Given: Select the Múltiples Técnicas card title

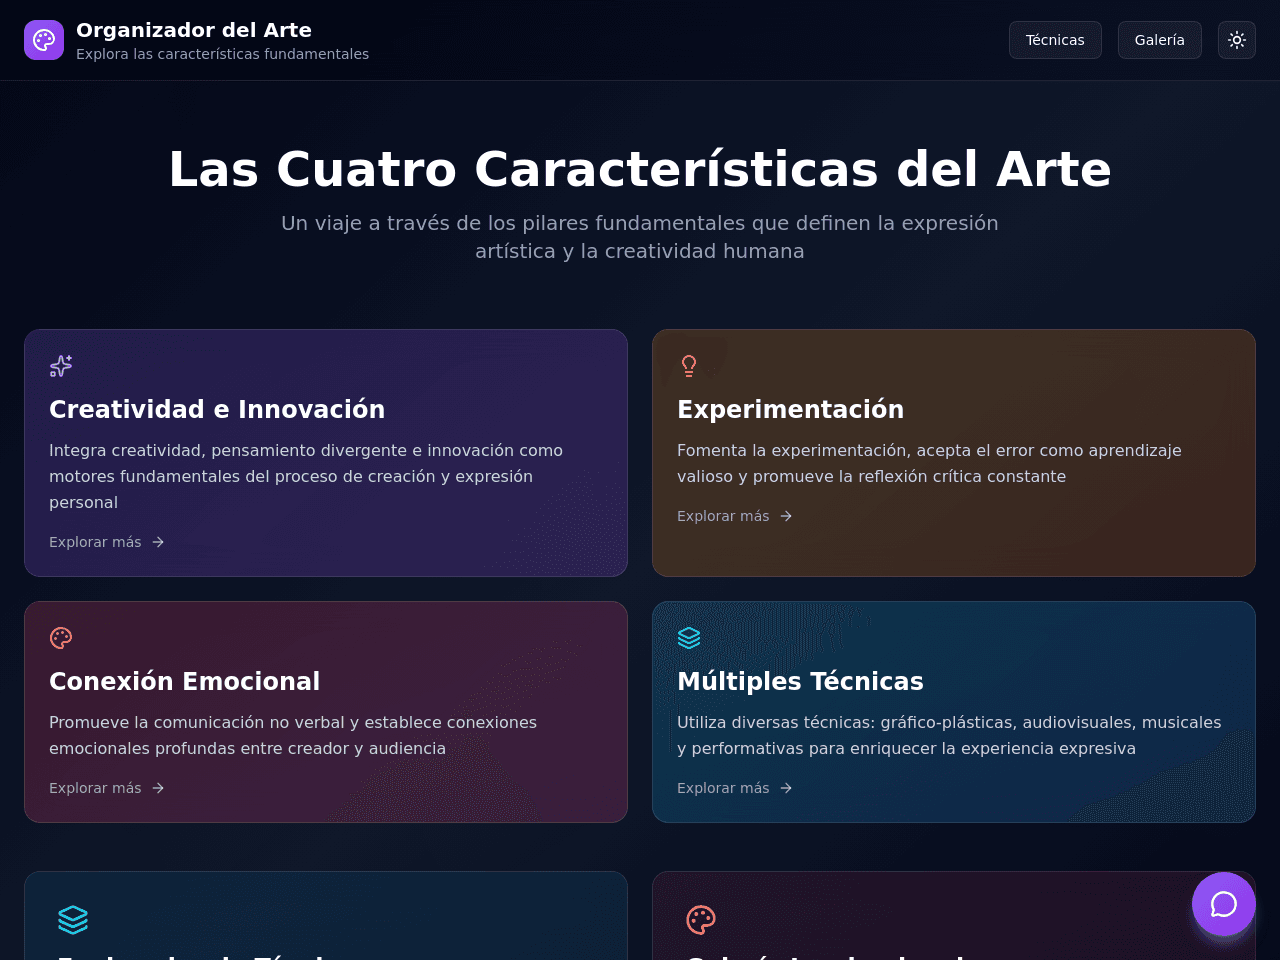Looking at the screenshot, I should point(800,681).
